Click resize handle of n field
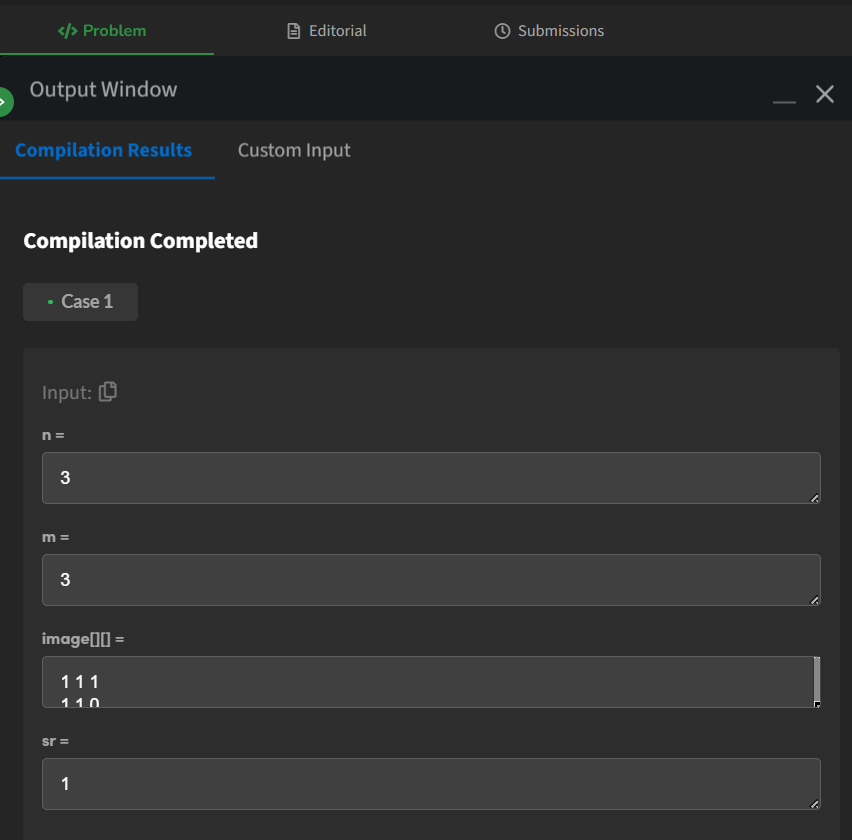Image resolution: width=852 pixels, height=840 pixels. pos(814,498)
